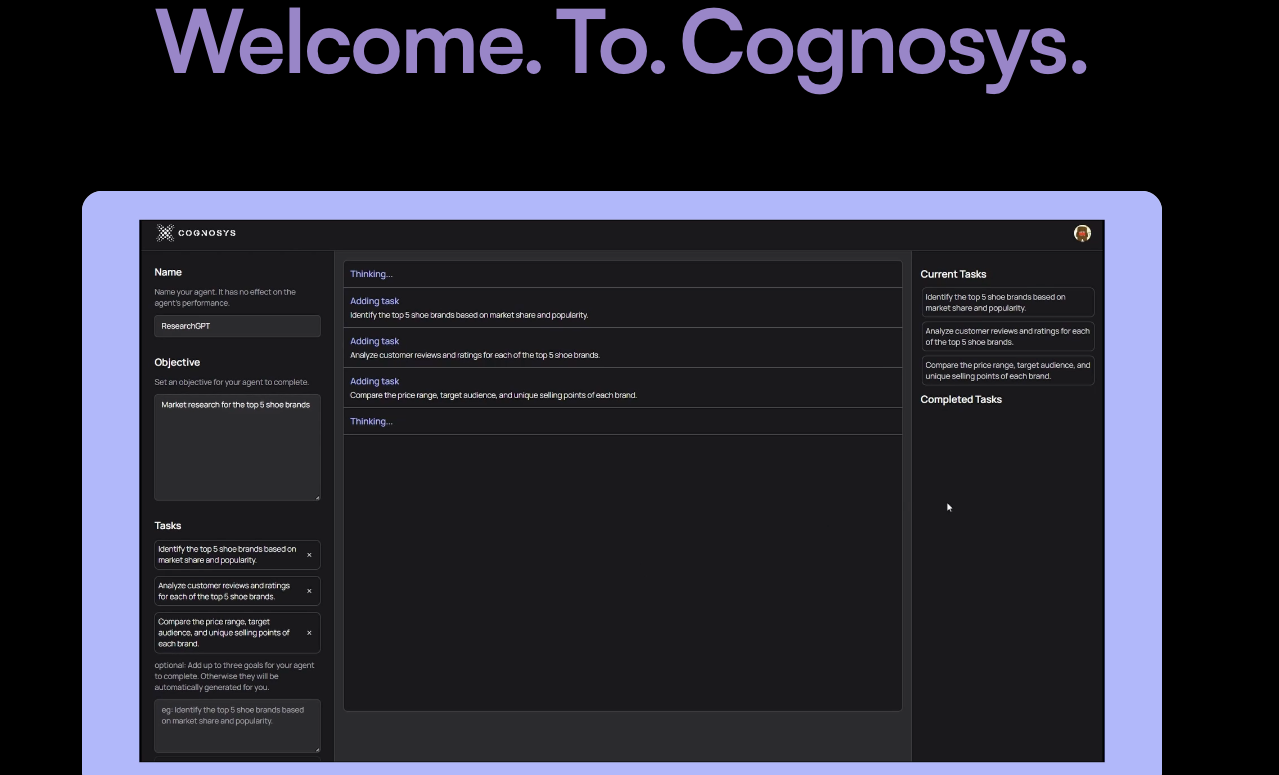Select the Current Tasks card 'Compare the price range'
The width and height of the screenshot is (1279, 775).
click(x=1007, y=370)
